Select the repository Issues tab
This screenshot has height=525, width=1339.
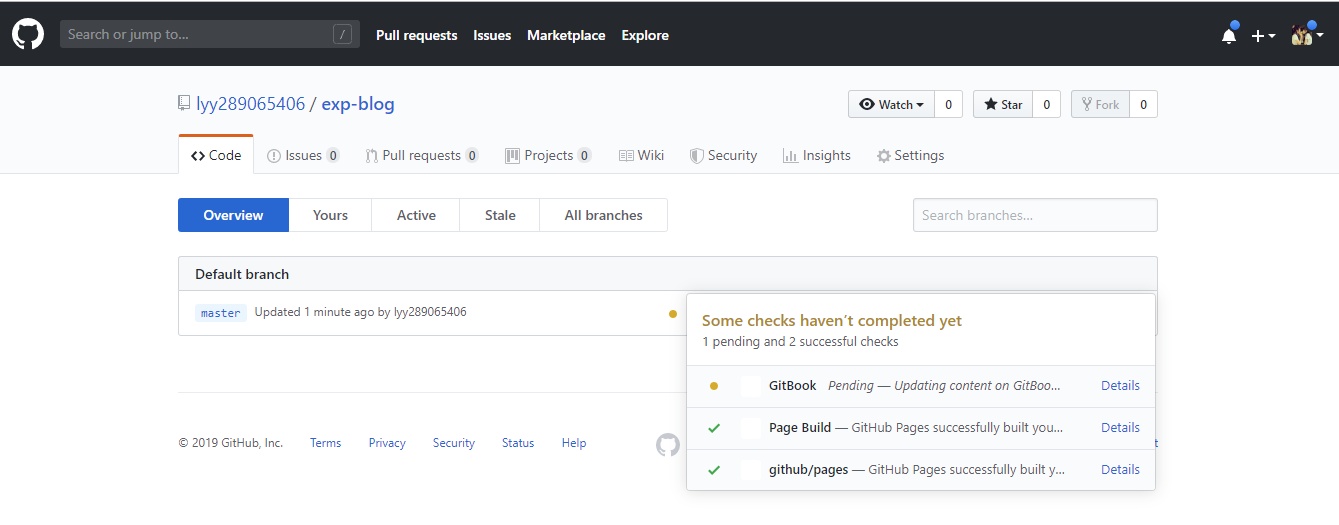[x=303, y=155]
